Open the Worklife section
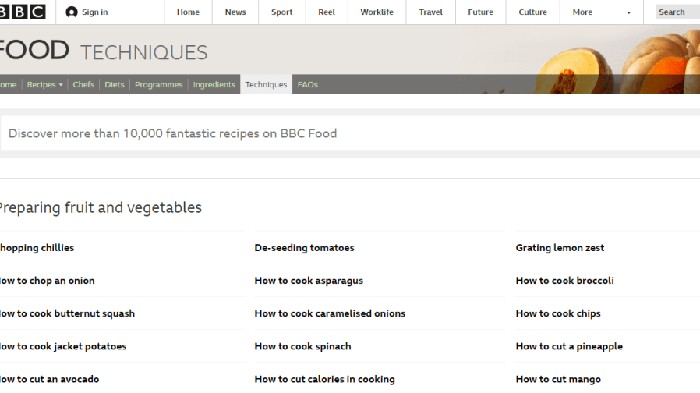 377,12
